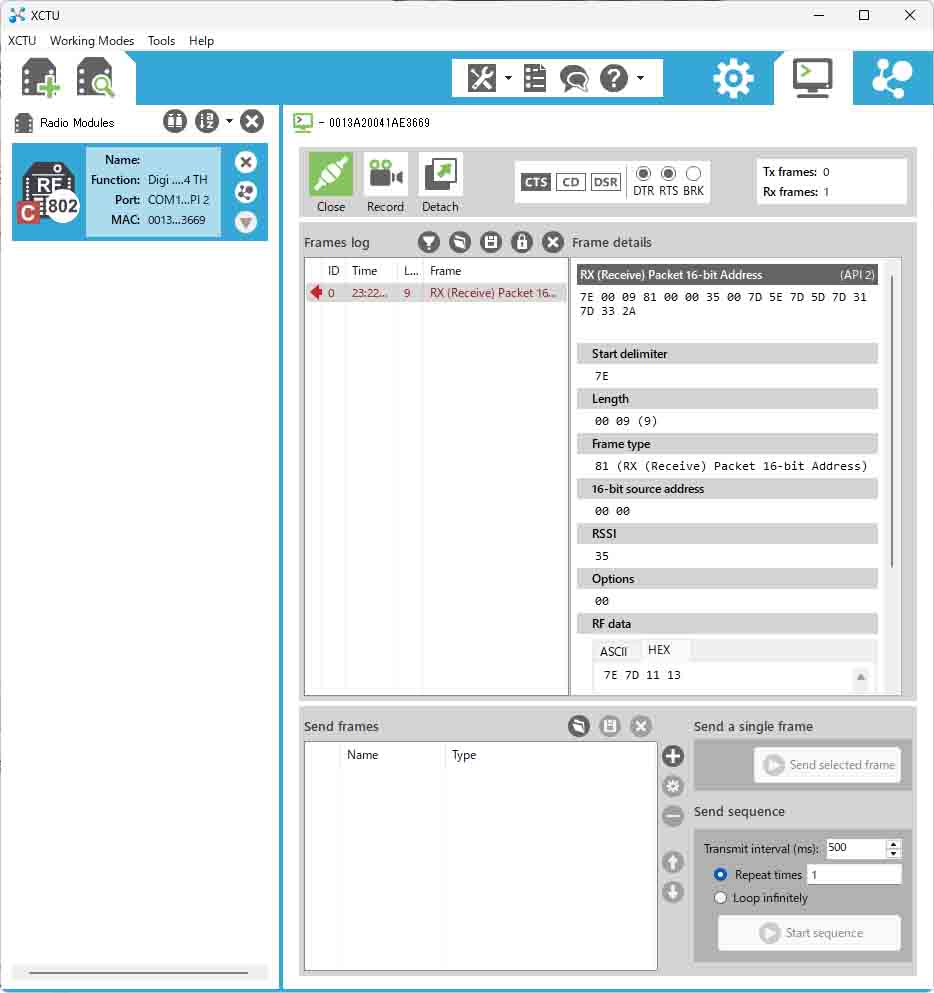Click the frame details vertical scrollbar

(x=892, y=421)
